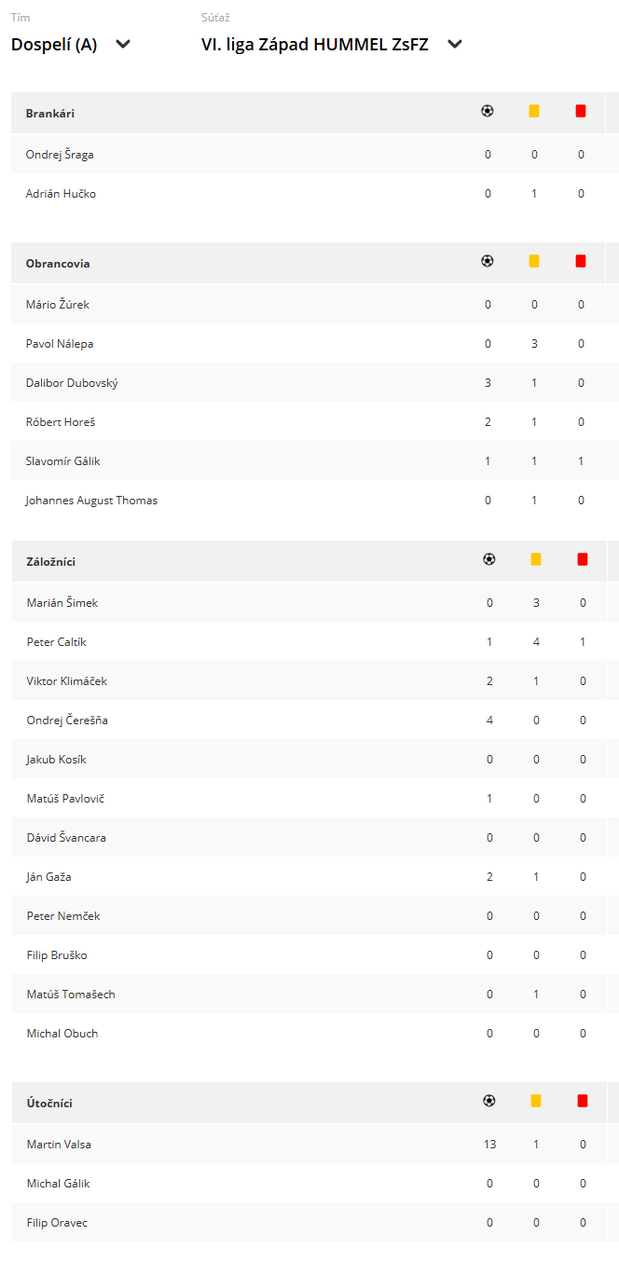Click red card icon in Brankári header

[x=581, y=111]
